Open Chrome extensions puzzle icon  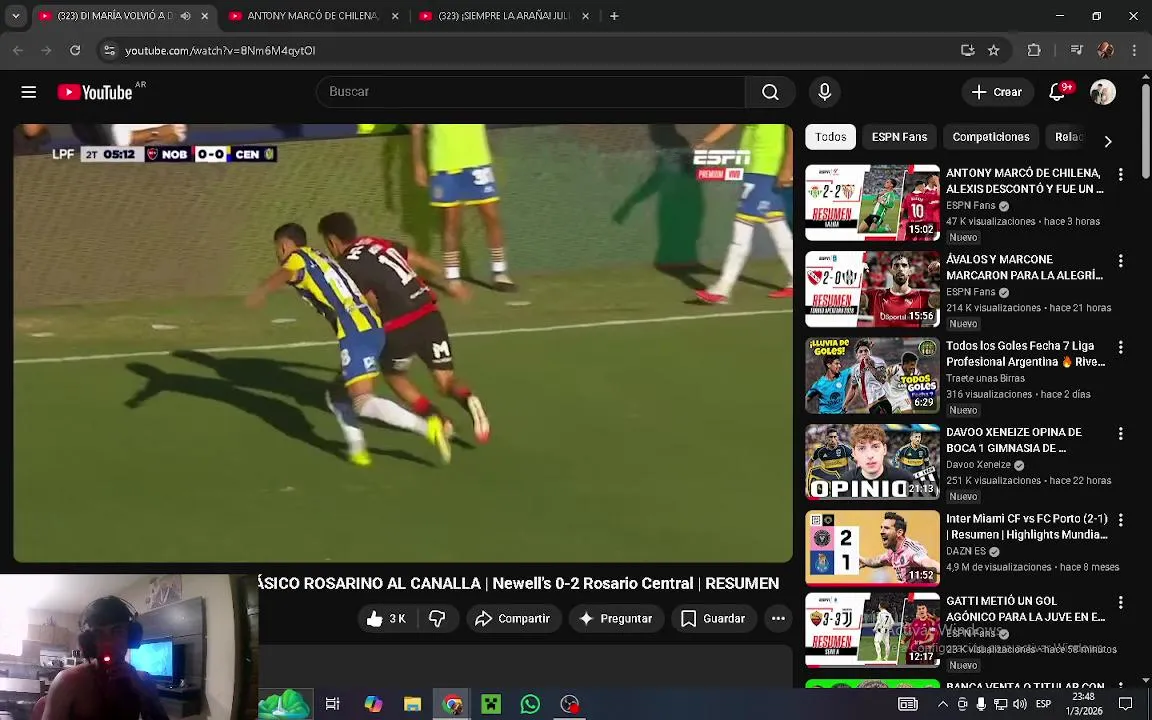[1034, 50]
